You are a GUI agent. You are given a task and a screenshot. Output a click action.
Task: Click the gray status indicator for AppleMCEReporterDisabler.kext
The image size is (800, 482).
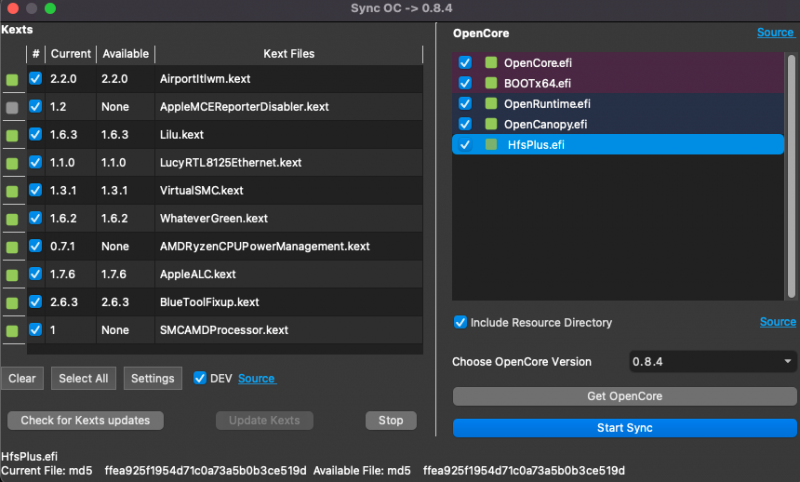pos(12,107)
